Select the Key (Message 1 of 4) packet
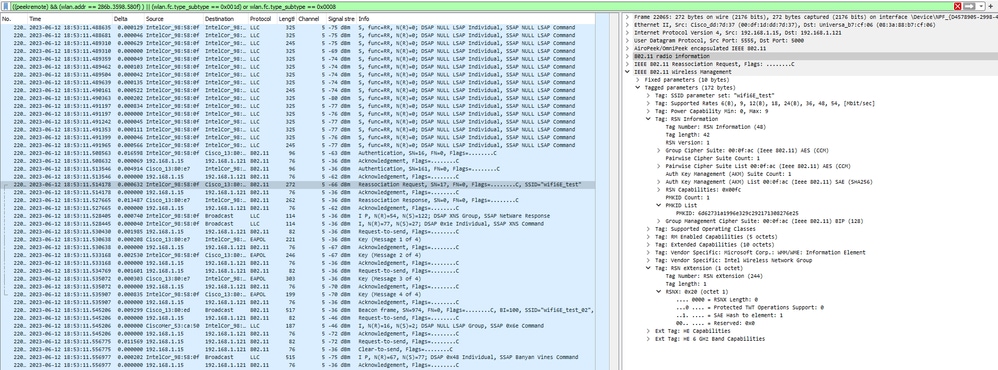Viewport: 998px width, 370px height. [298, 239]
